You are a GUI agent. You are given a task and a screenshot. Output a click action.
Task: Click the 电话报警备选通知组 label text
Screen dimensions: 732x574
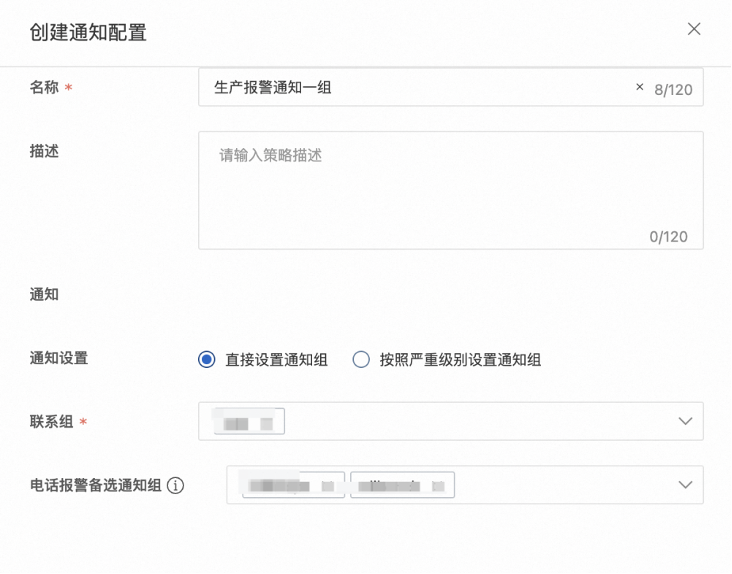point(95,486)
